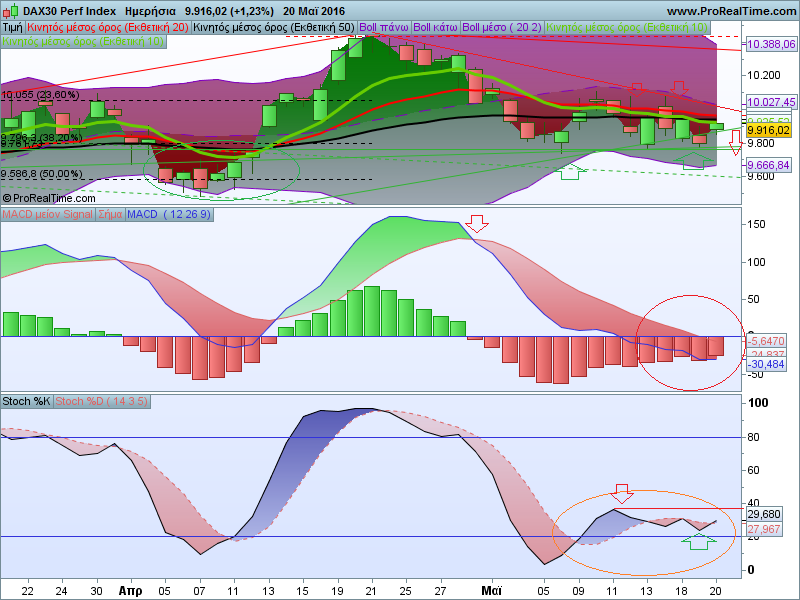Image resolution: width=800 pixels, height=600 pixels.
Task: Click the 24 date marker on time axis
Action: (62, 591)
